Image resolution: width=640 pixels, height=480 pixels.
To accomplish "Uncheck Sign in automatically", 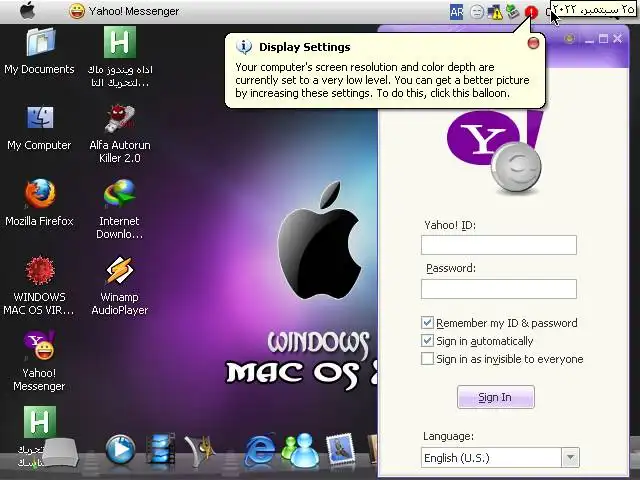I will coord(427,341).
